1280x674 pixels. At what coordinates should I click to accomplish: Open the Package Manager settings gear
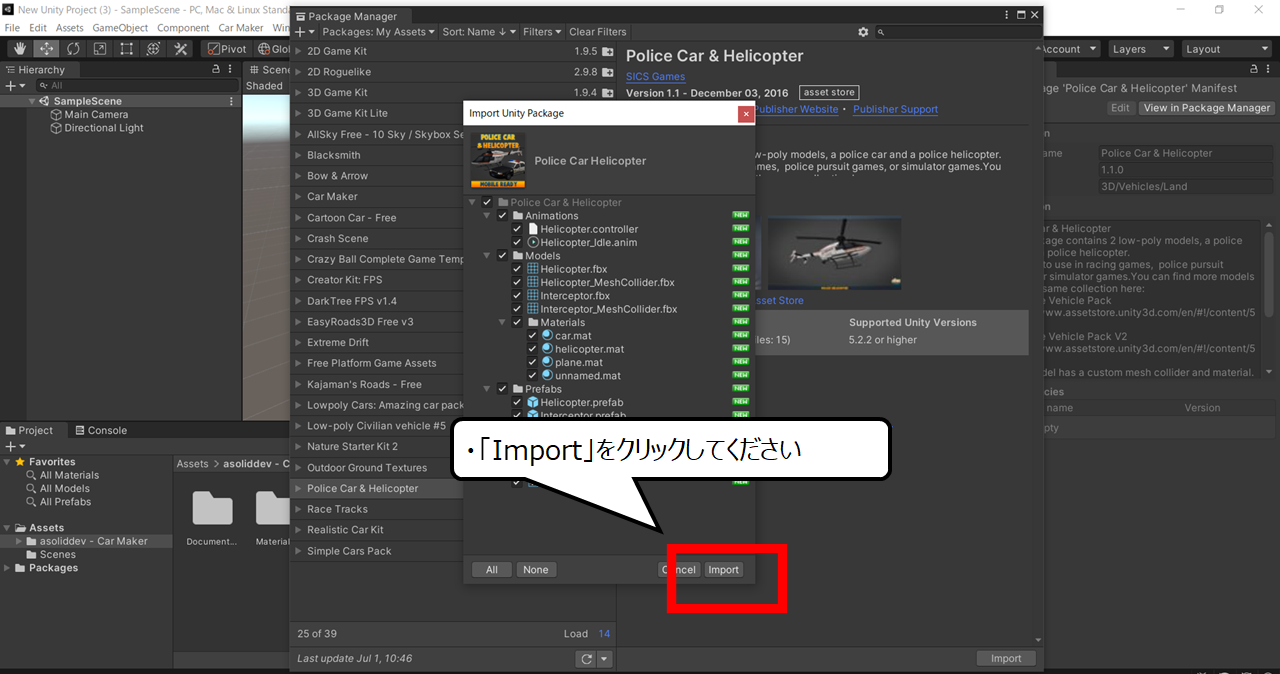coord(864,32)
